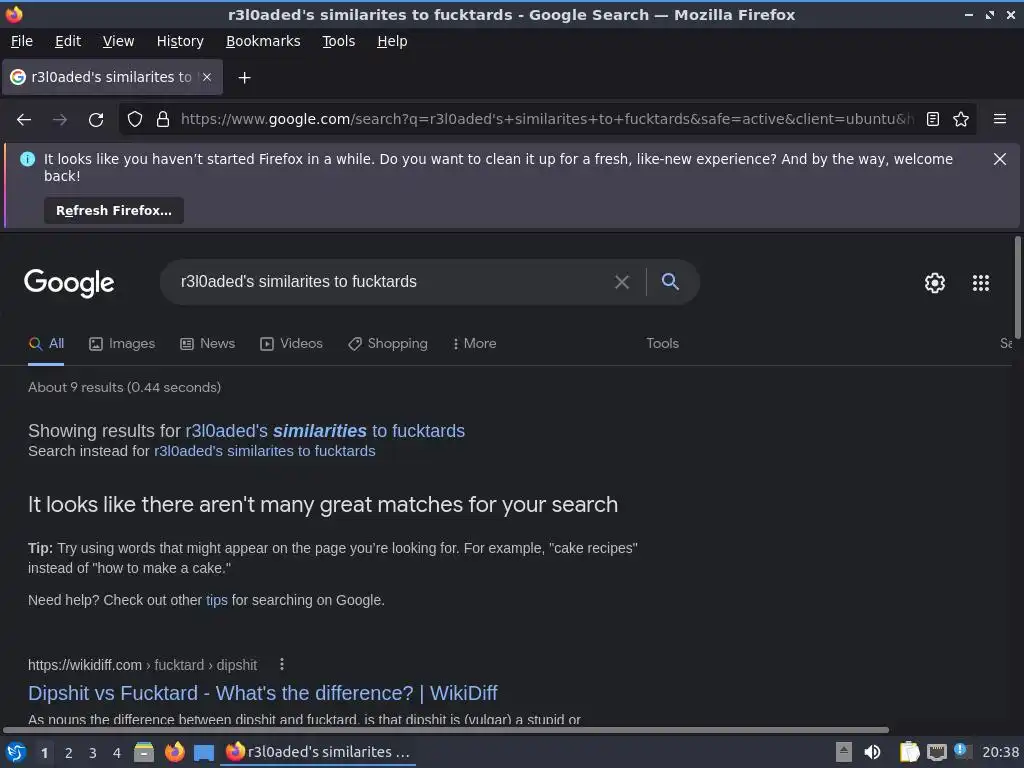Click the address bar URL
Viewport: 1024px width, 768px height.
(x=547, y=119)
